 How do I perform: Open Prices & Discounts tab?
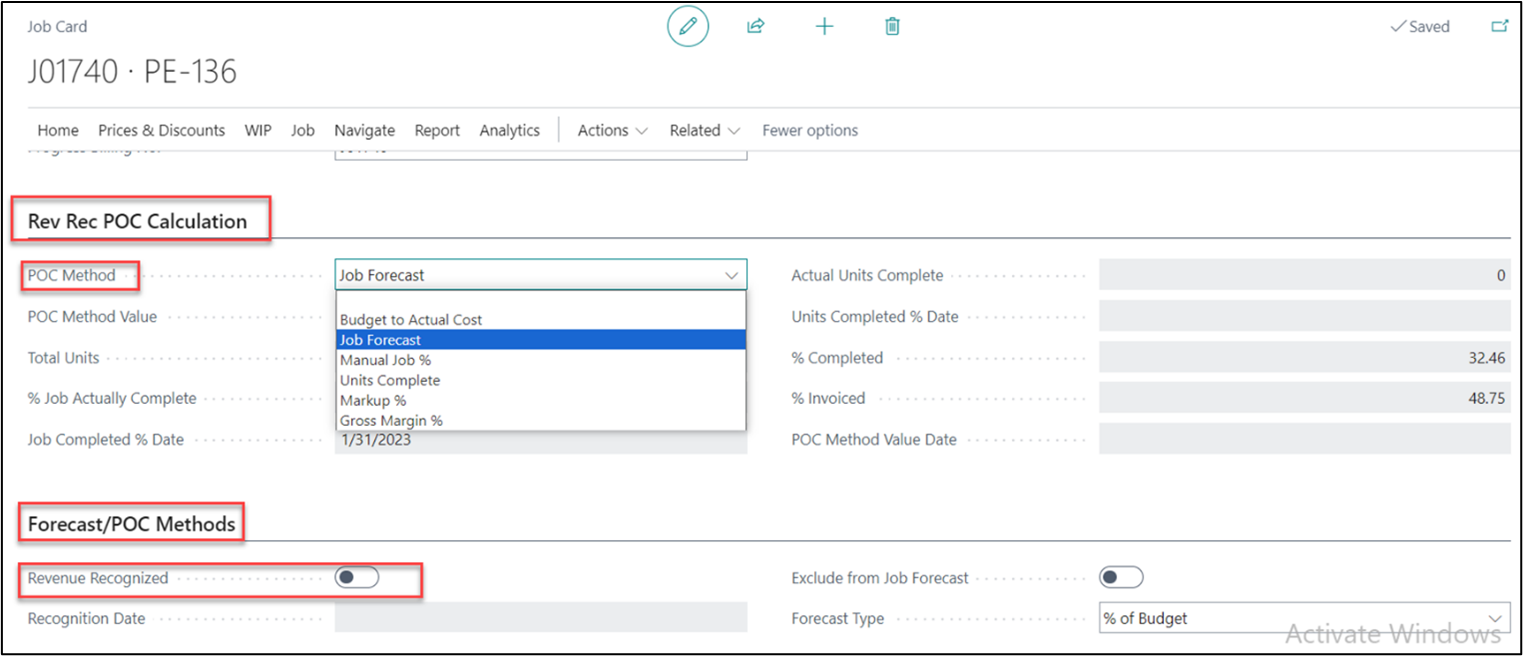pos(161,130)
